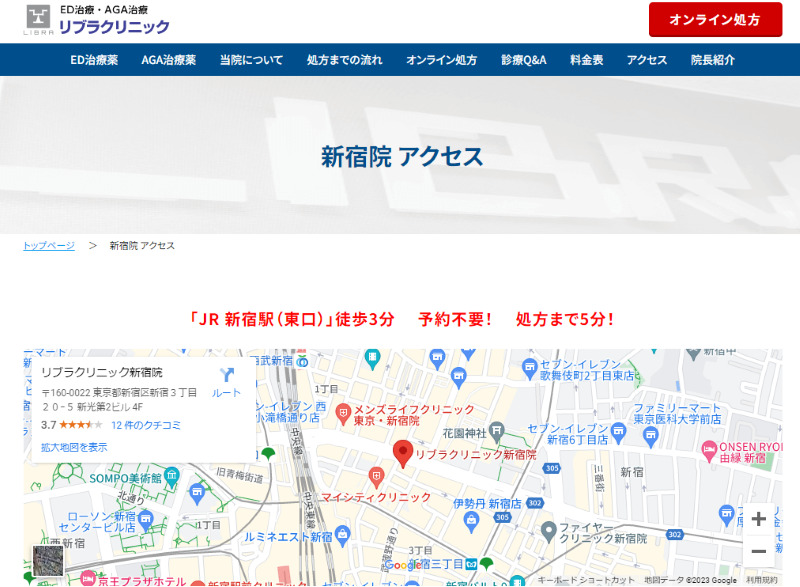Select the ルミネエスト新宿 shopping marker
Image resolution: width=800 pixels, height=587 pixels.
point(343,535)
